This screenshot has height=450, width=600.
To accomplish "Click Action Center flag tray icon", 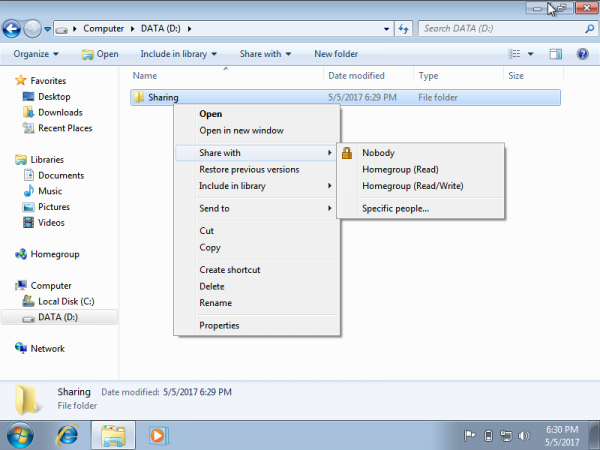I will [x=470, y=435].
